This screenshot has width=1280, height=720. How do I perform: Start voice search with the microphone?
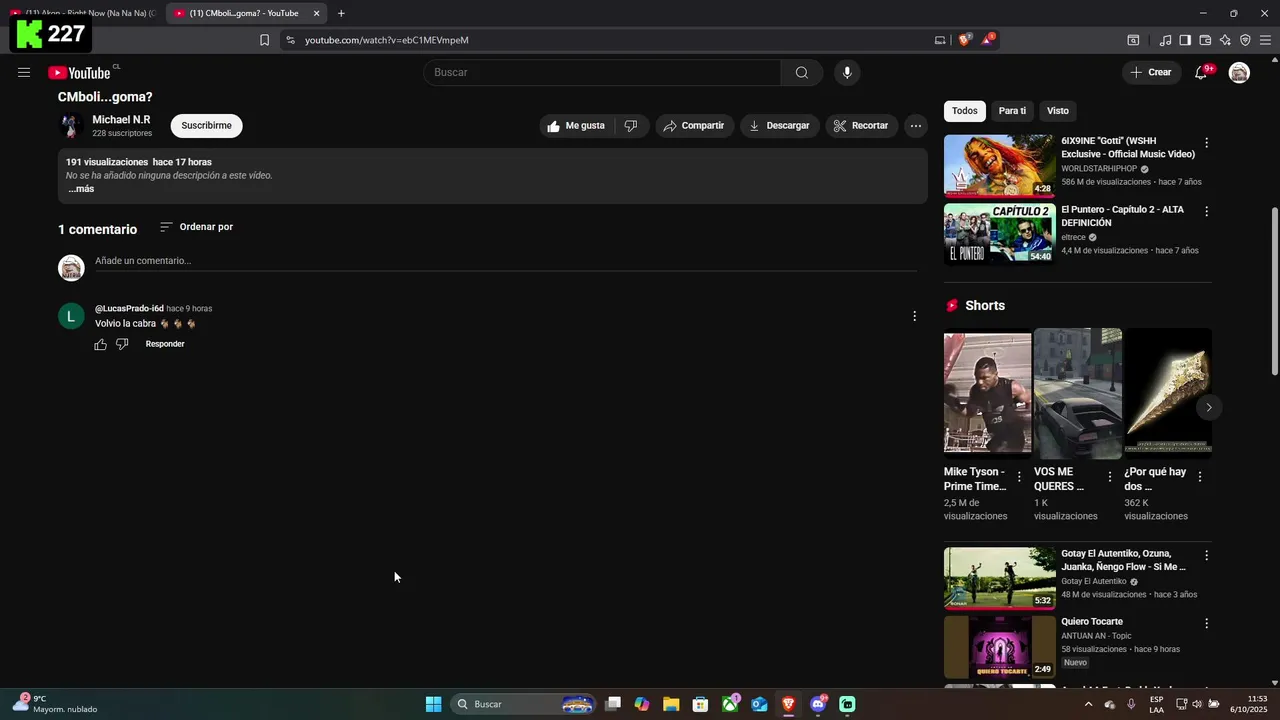847,72
